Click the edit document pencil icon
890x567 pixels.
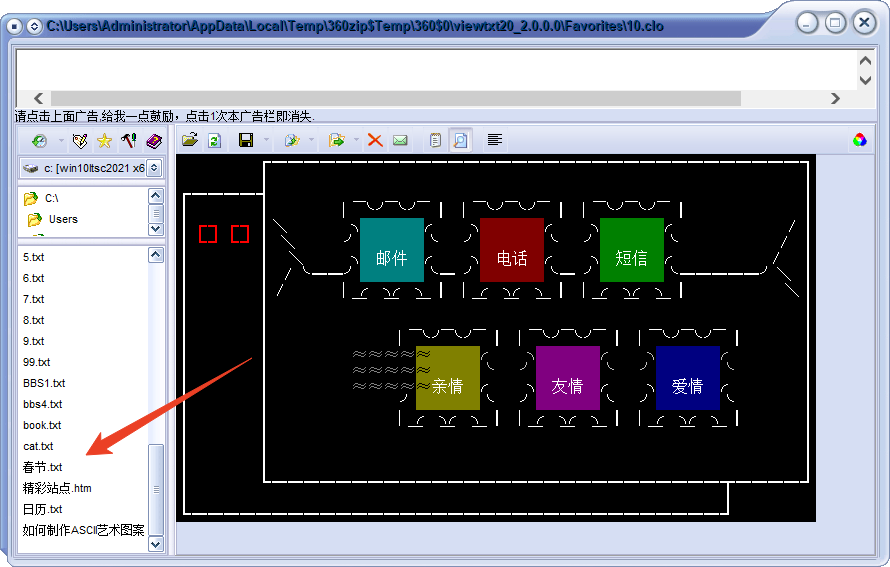291,140
